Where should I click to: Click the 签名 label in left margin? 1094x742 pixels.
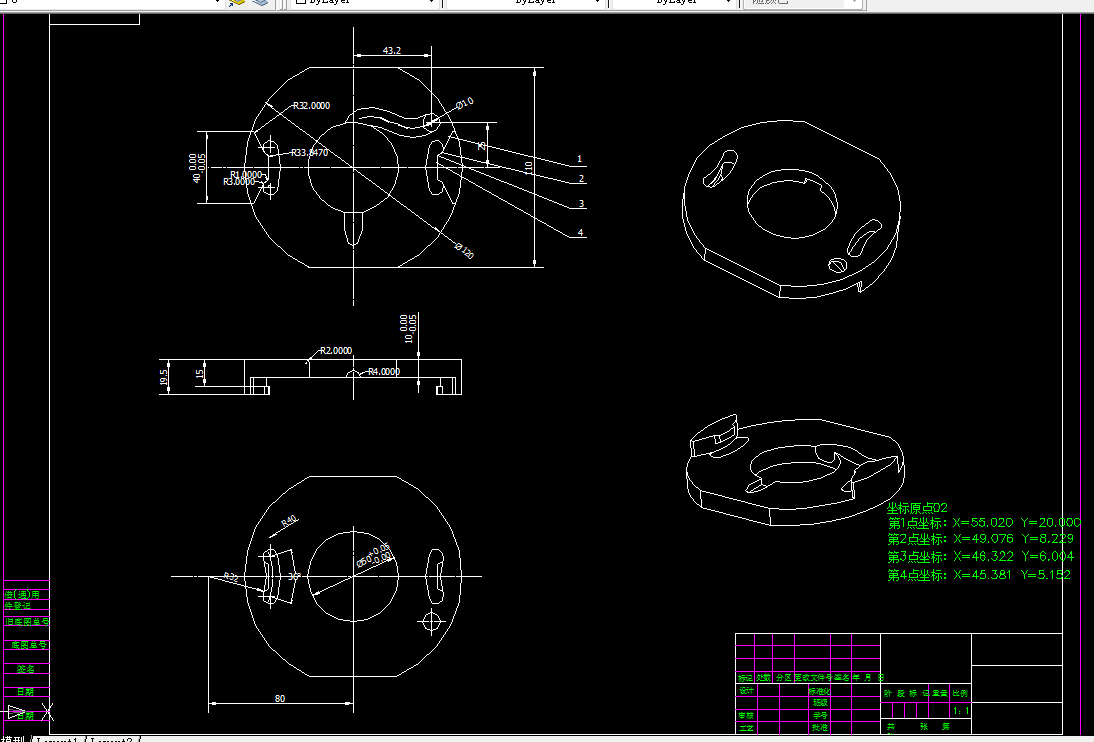coord(26,669)
